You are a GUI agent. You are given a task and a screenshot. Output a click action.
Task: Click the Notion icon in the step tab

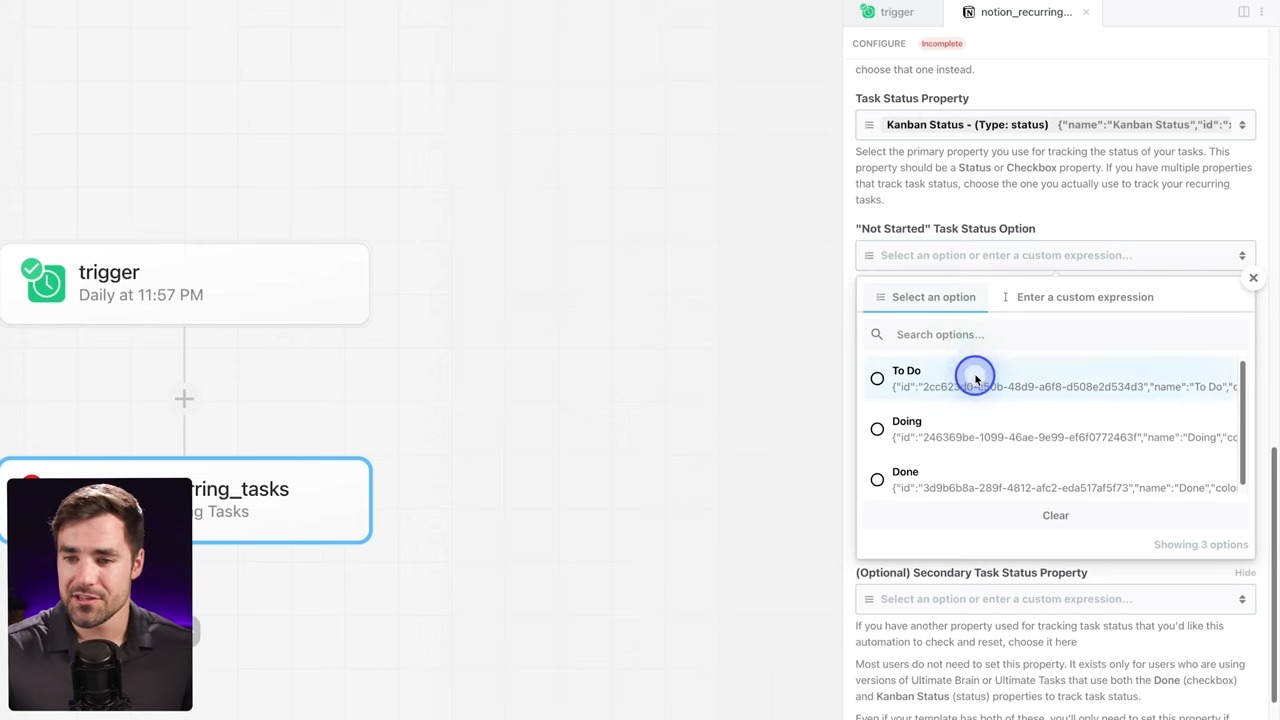pos(968,12)
